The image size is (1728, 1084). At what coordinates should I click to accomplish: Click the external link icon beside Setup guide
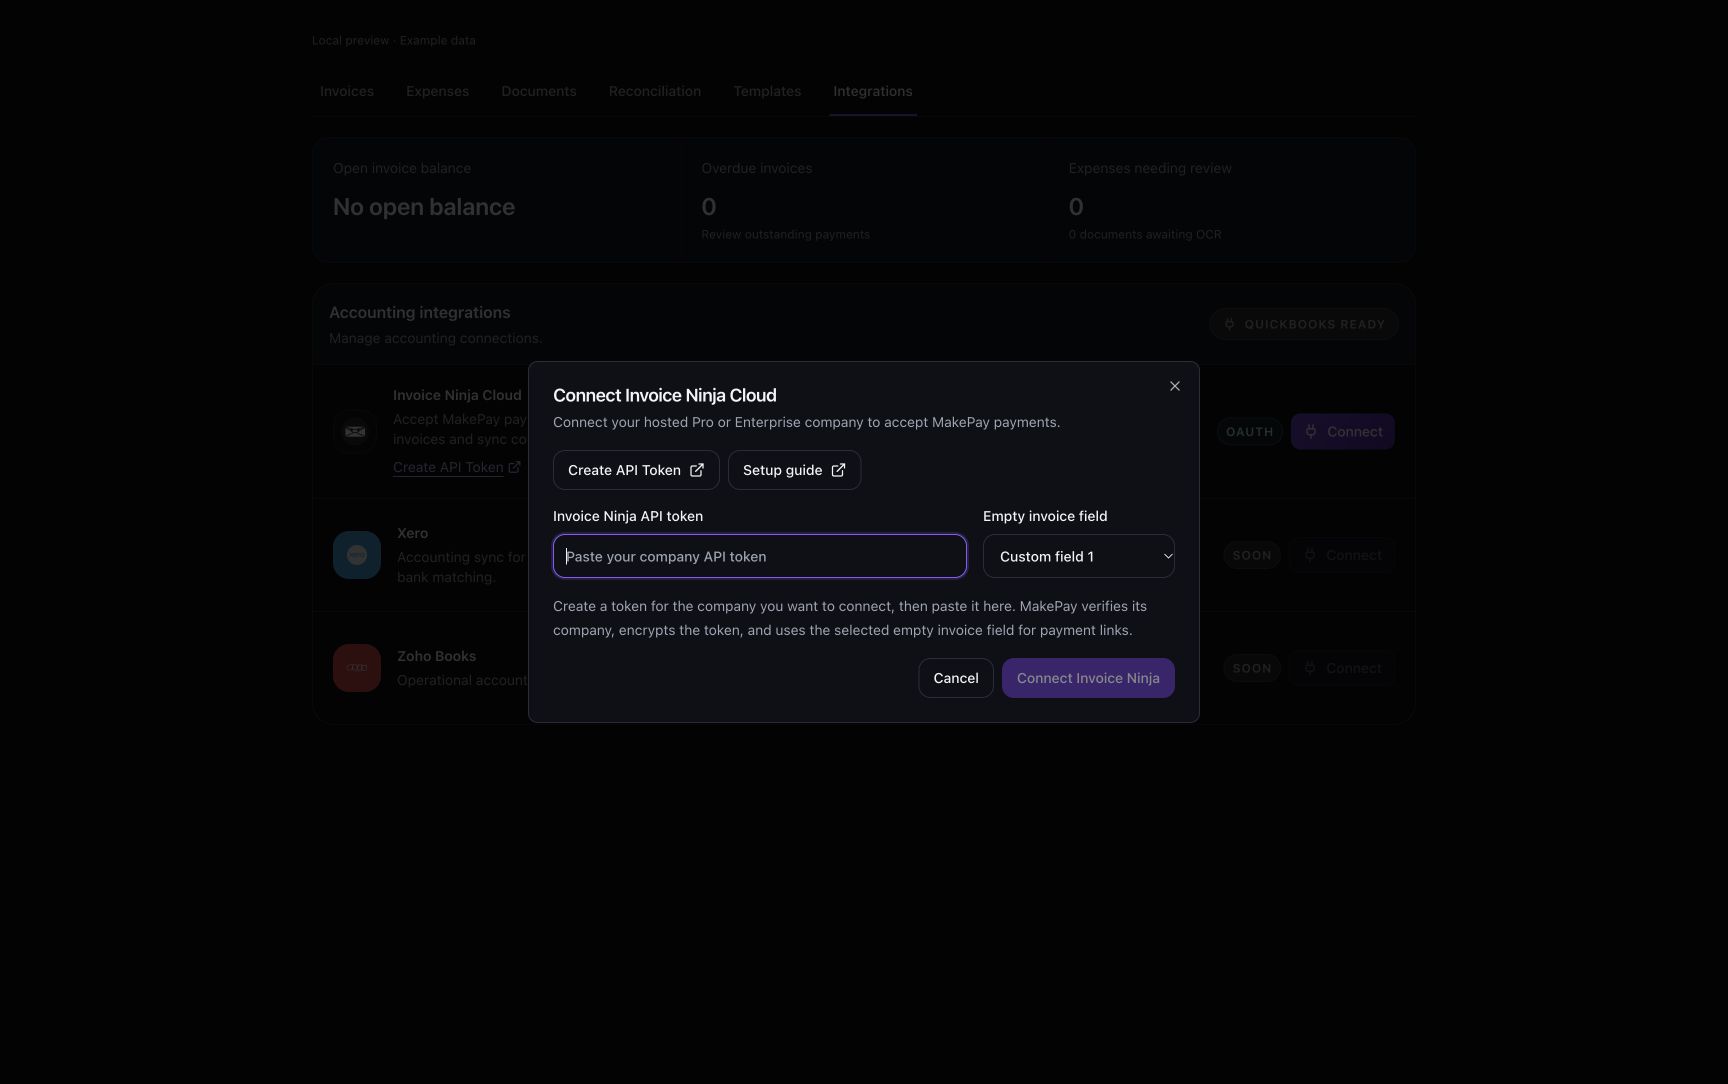tap(838, 470)
